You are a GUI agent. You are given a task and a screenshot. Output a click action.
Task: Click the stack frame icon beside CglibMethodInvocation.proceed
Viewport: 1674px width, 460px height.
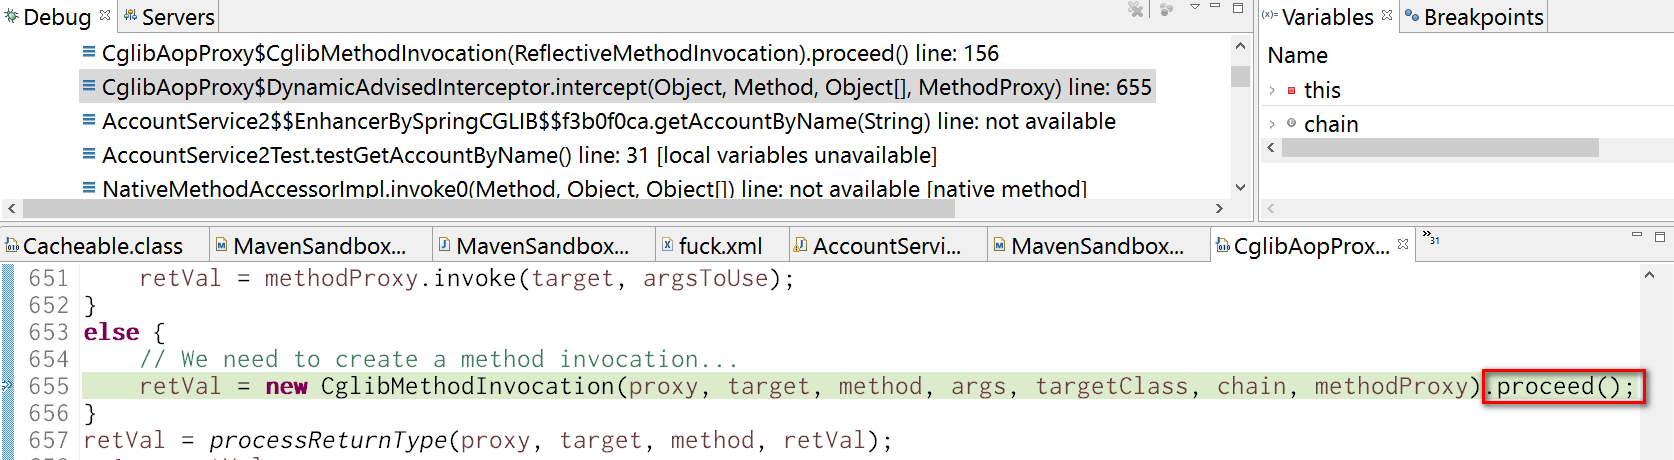[89, 52]
